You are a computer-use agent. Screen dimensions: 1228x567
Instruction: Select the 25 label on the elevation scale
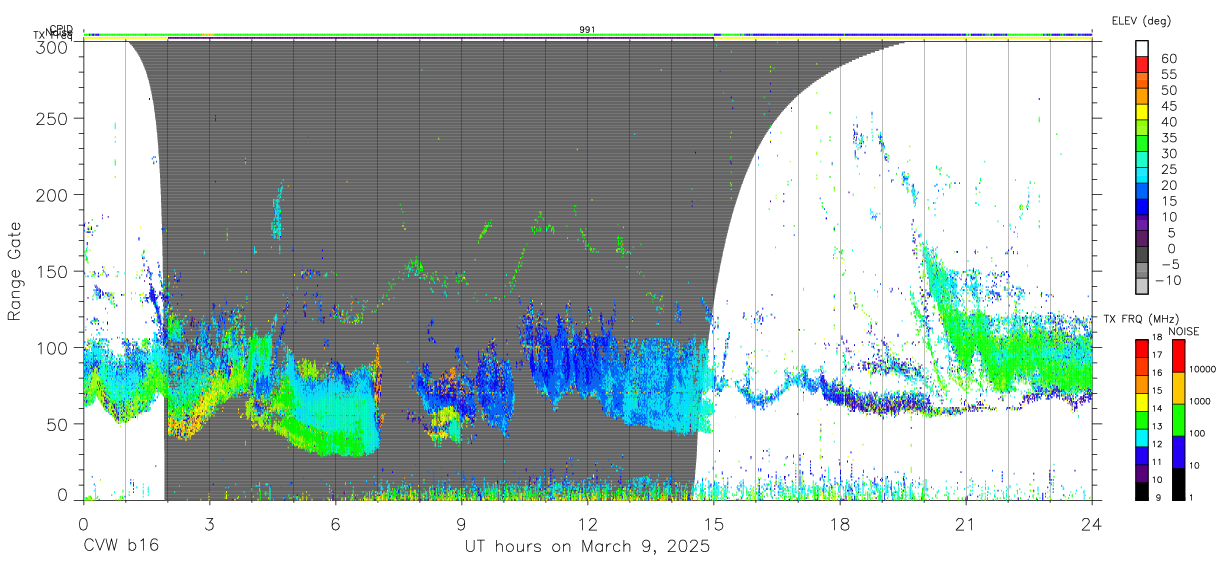(1167, 169)
